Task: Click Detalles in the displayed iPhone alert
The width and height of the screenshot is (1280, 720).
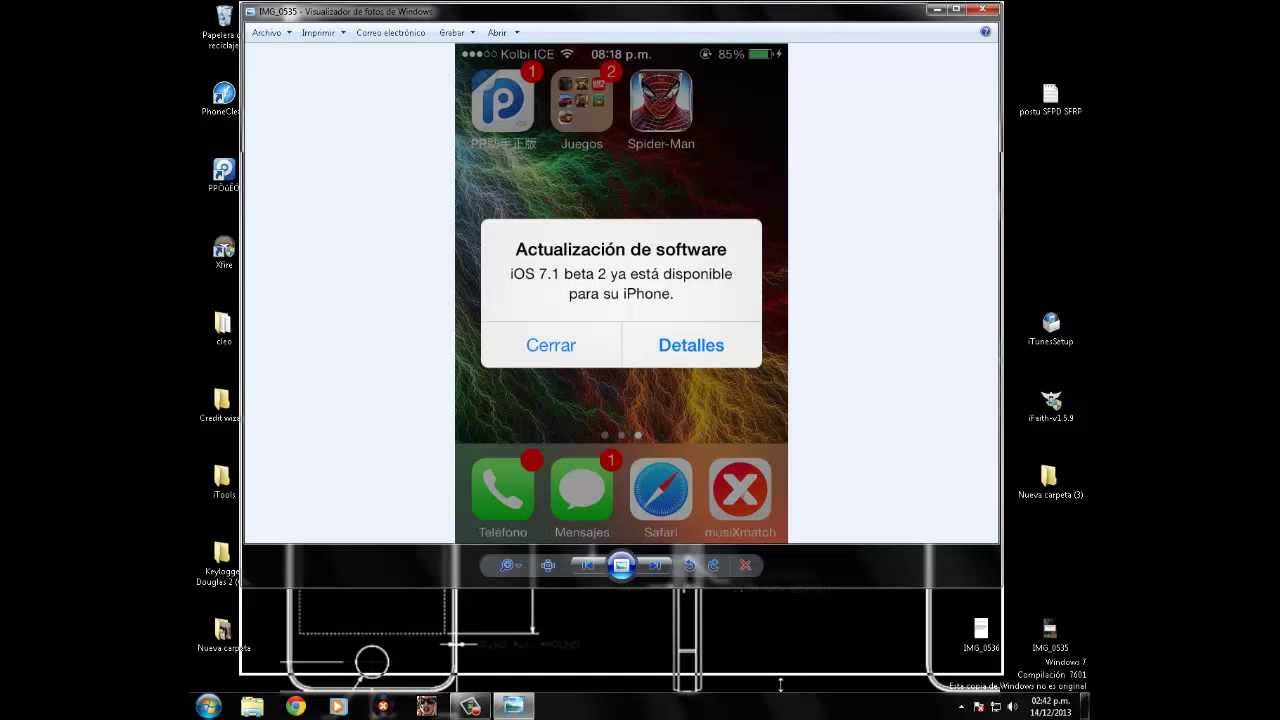Action: click(x=691, y=345)
